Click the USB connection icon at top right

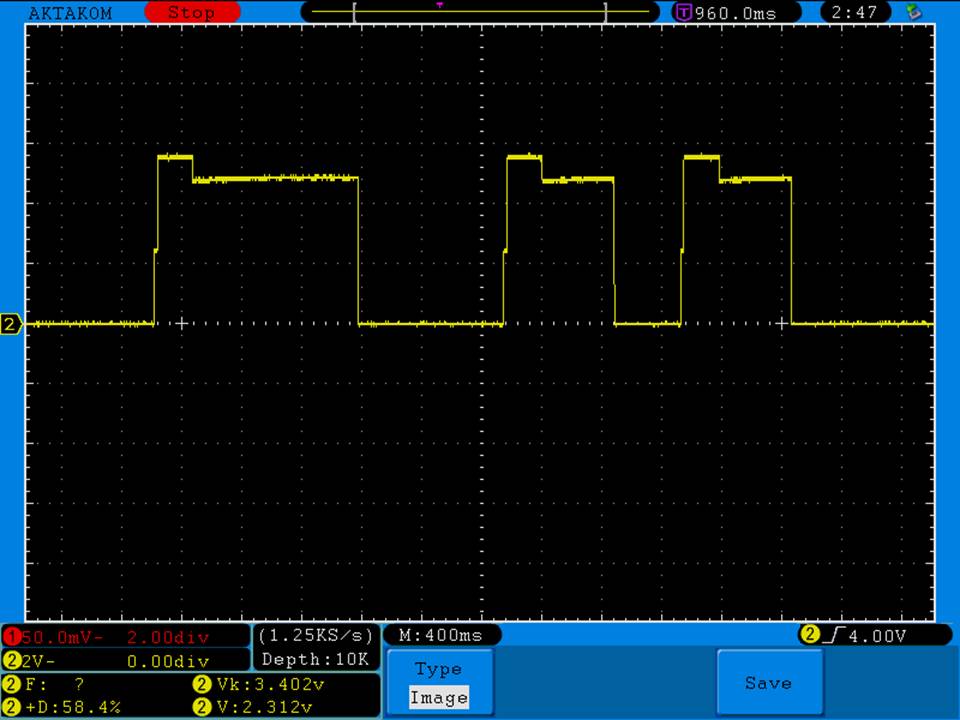(x=913, y=12)
